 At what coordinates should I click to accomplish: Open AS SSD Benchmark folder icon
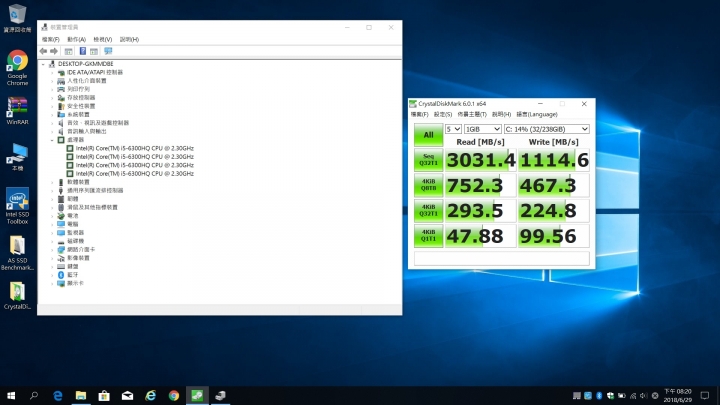[x=17, y=253]
